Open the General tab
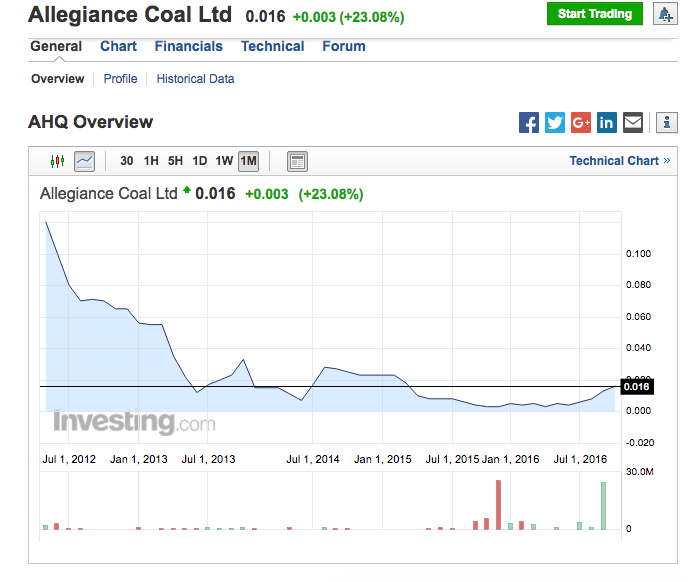 pyautogui.click(x=56, y=46)
